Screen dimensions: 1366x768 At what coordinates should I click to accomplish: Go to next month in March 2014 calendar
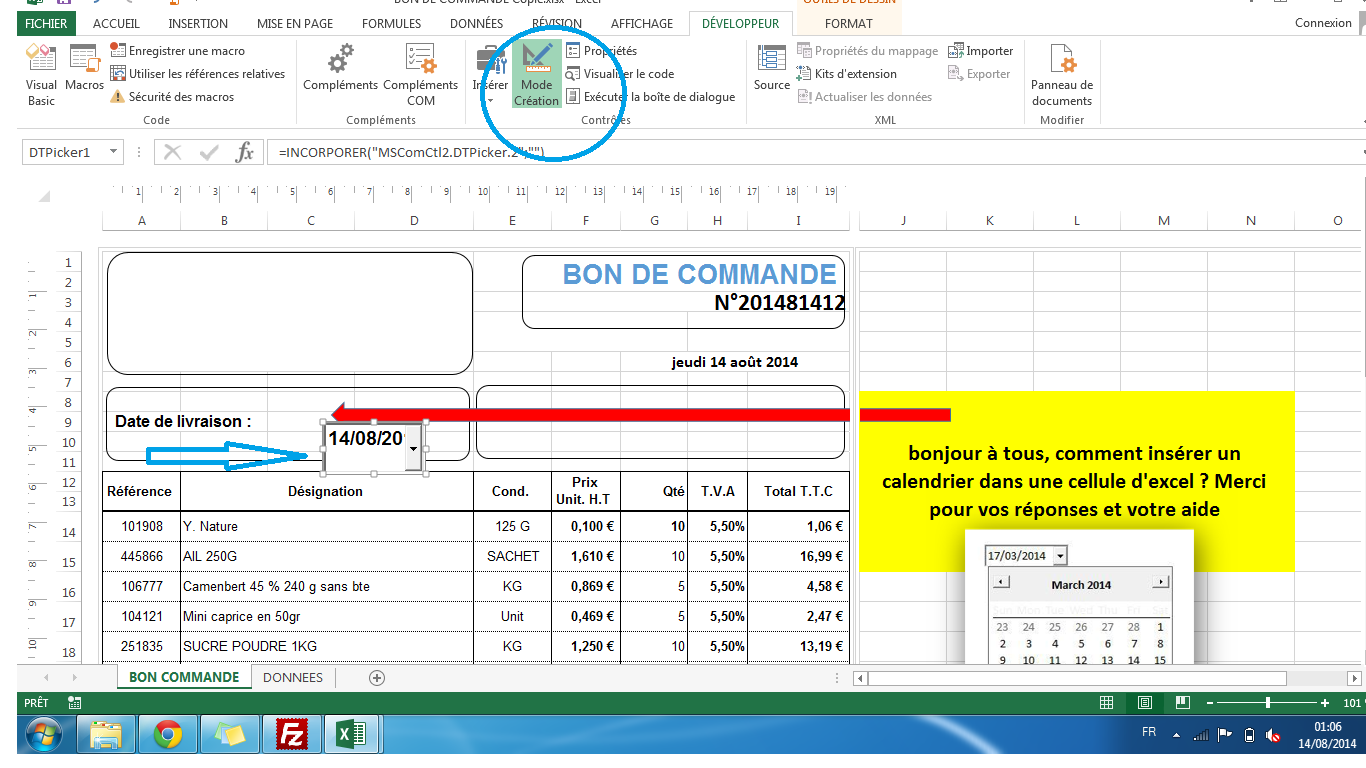pos(1160,582)
